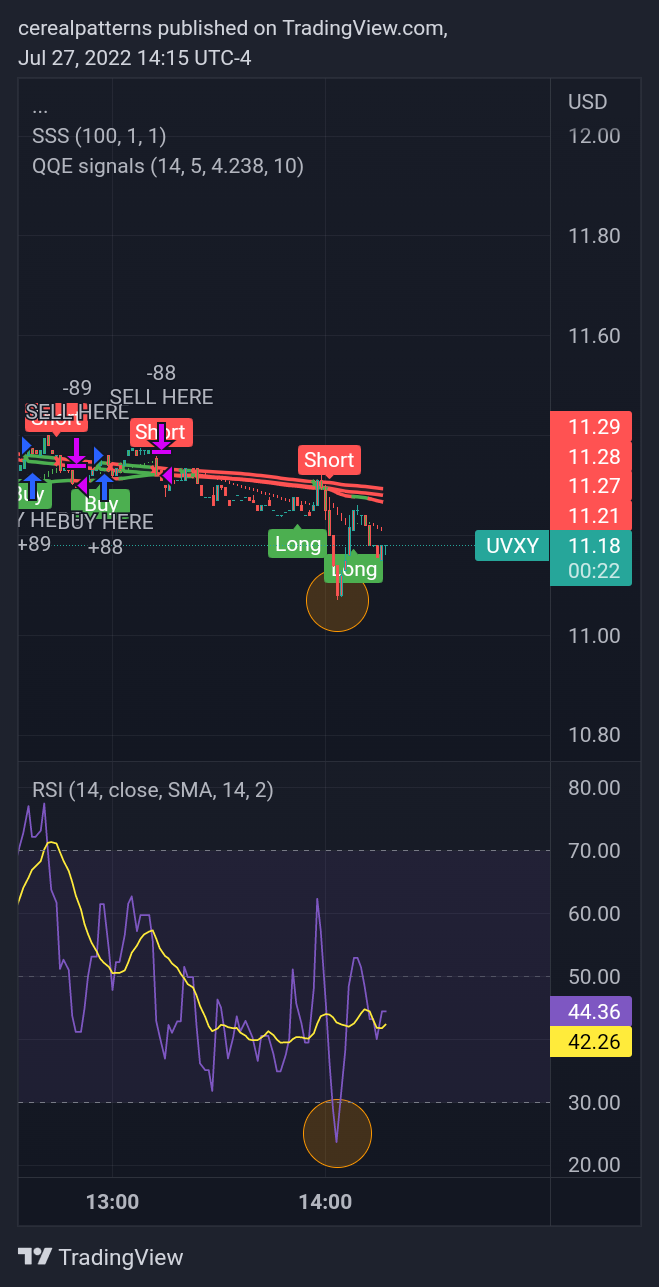Click the 20.00 RSI axis label
The image size is (659, 1287).
click(x=594, y=1165)
